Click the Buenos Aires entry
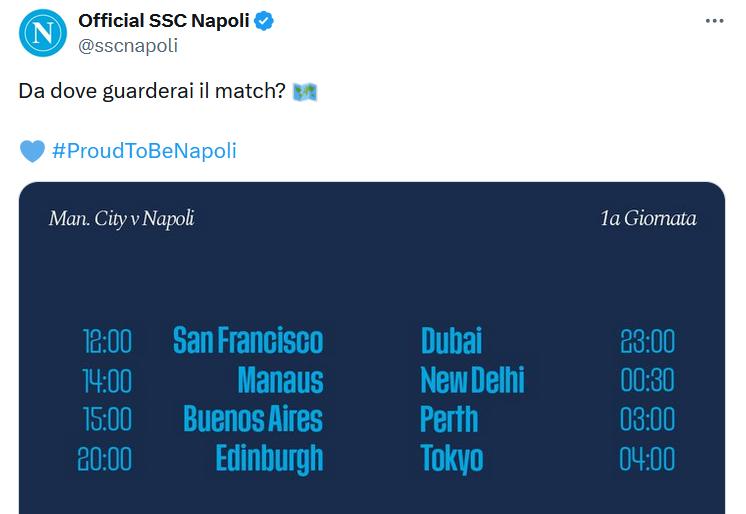The image size is (746, 514). (x=253, y=419)
